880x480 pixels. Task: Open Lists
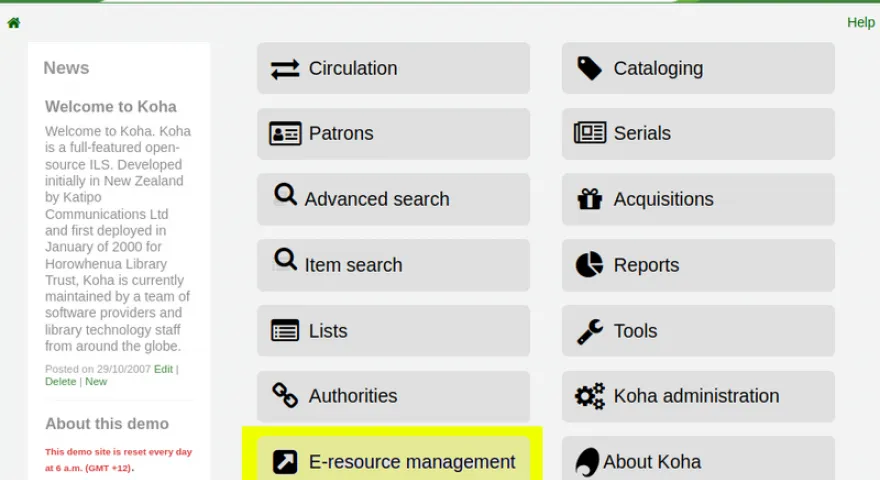(393, 331)
